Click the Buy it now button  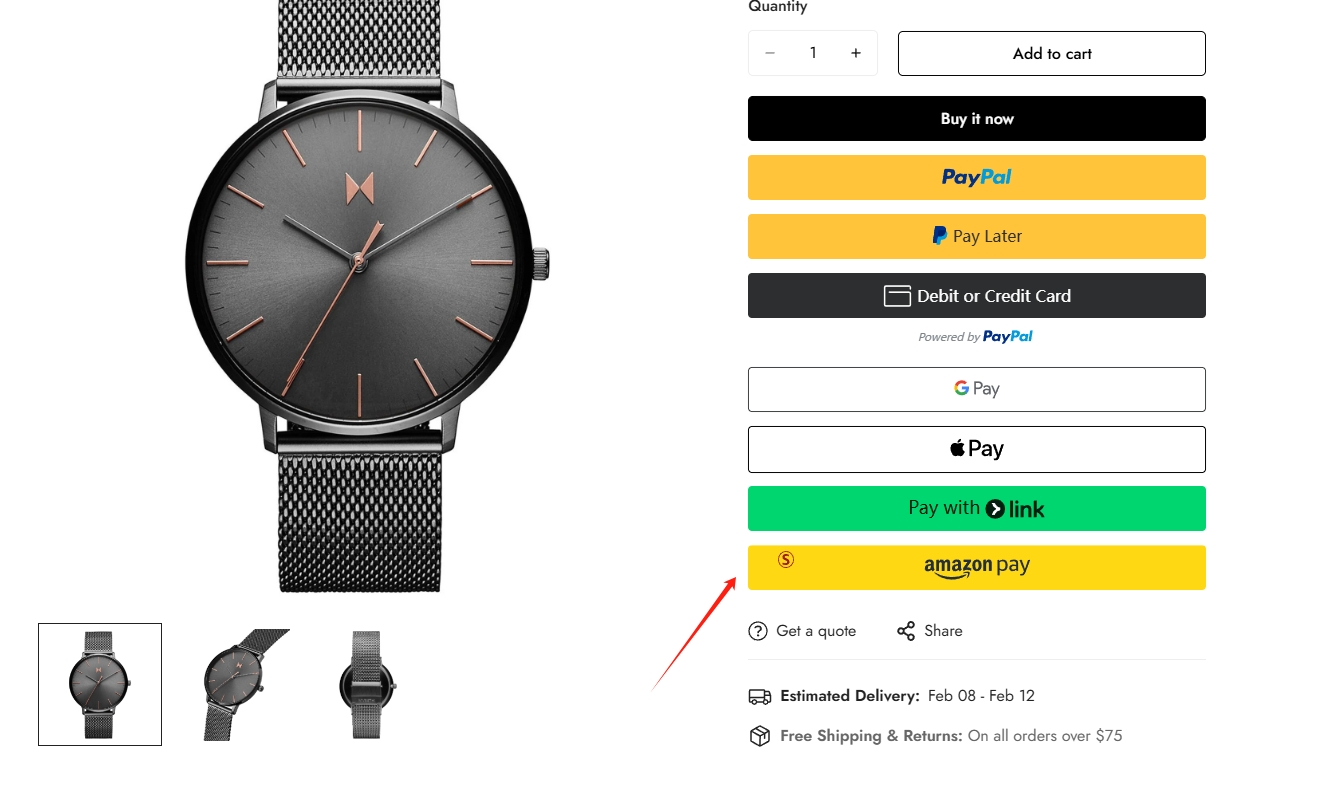(977, 118)
